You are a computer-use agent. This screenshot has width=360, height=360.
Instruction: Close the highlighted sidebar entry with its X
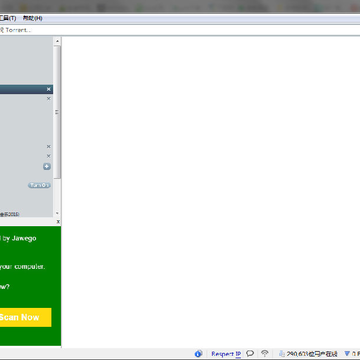pyautogui.click(x=48, y=89)
